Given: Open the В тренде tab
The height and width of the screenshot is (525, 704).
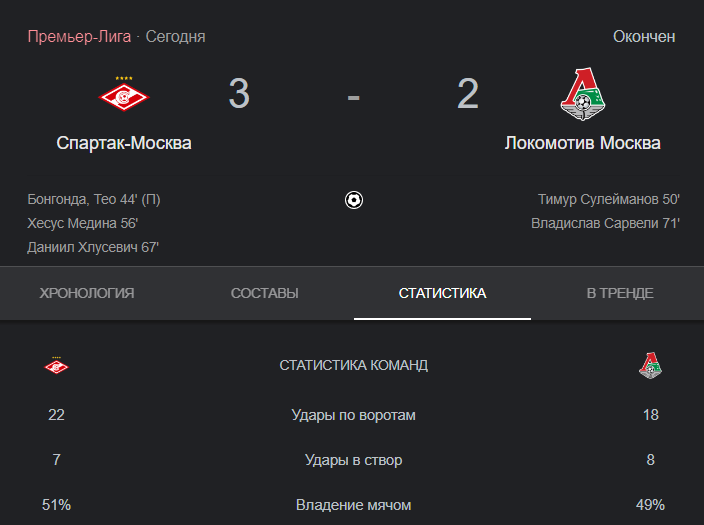Looking at the screenshot, I should coord(620,293).
